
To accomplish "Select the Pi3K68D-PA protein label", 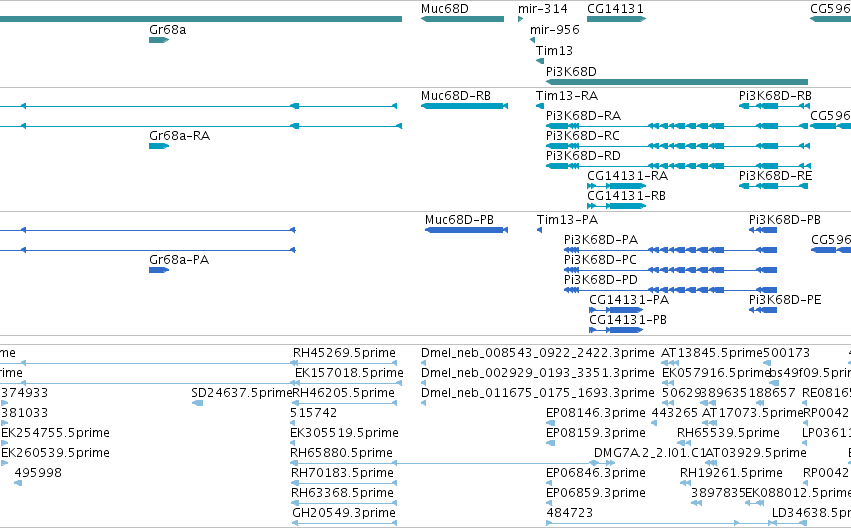I will 601,240.
